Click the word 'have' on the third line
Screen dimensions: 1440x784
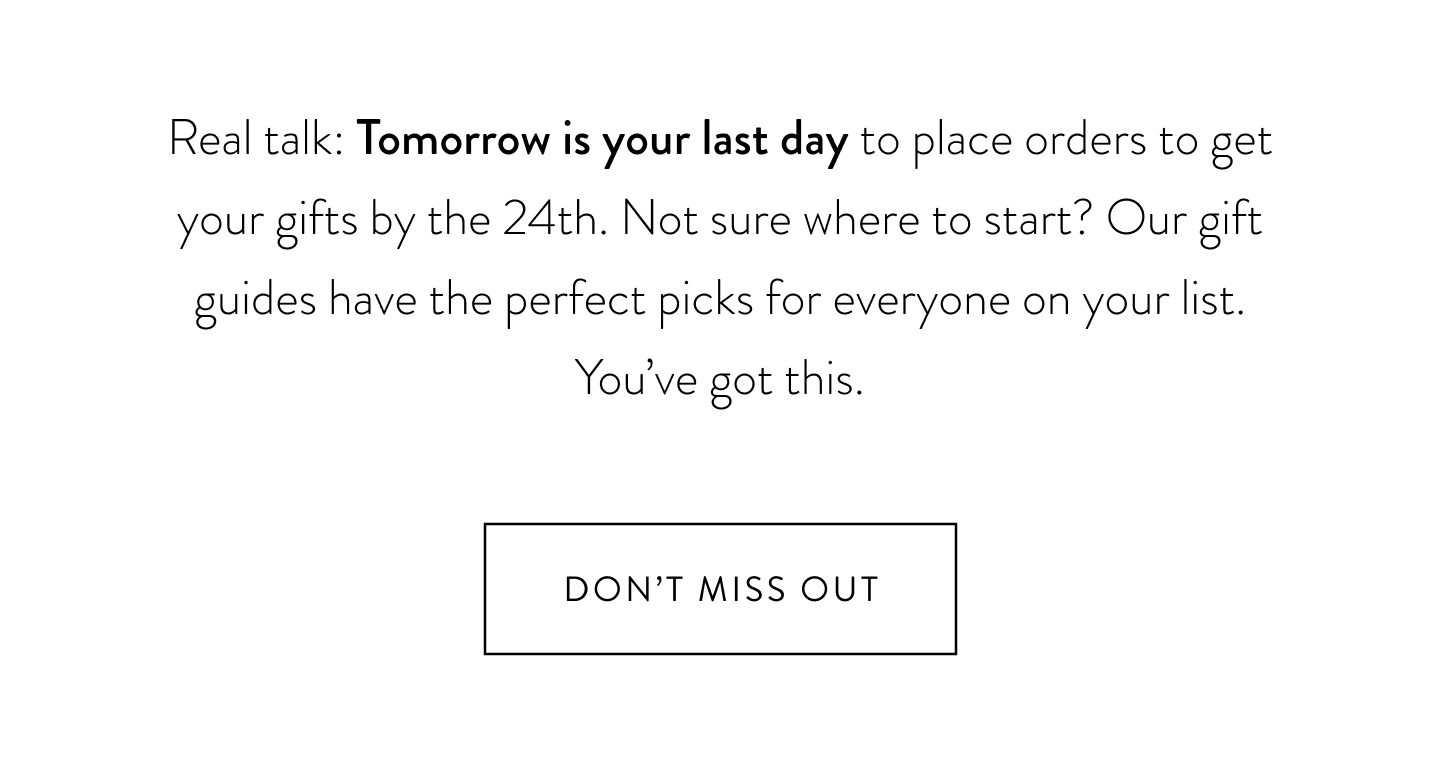point(372,300)
